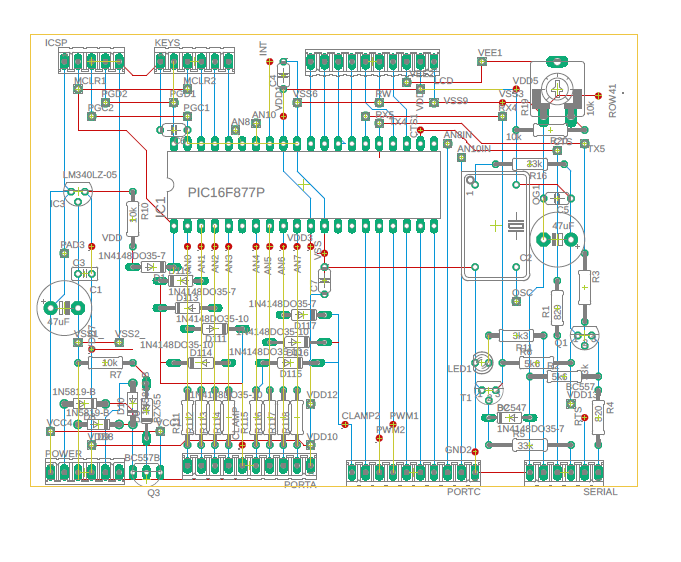
Task: Click the VSS2_ label
Action: point(129,334)
